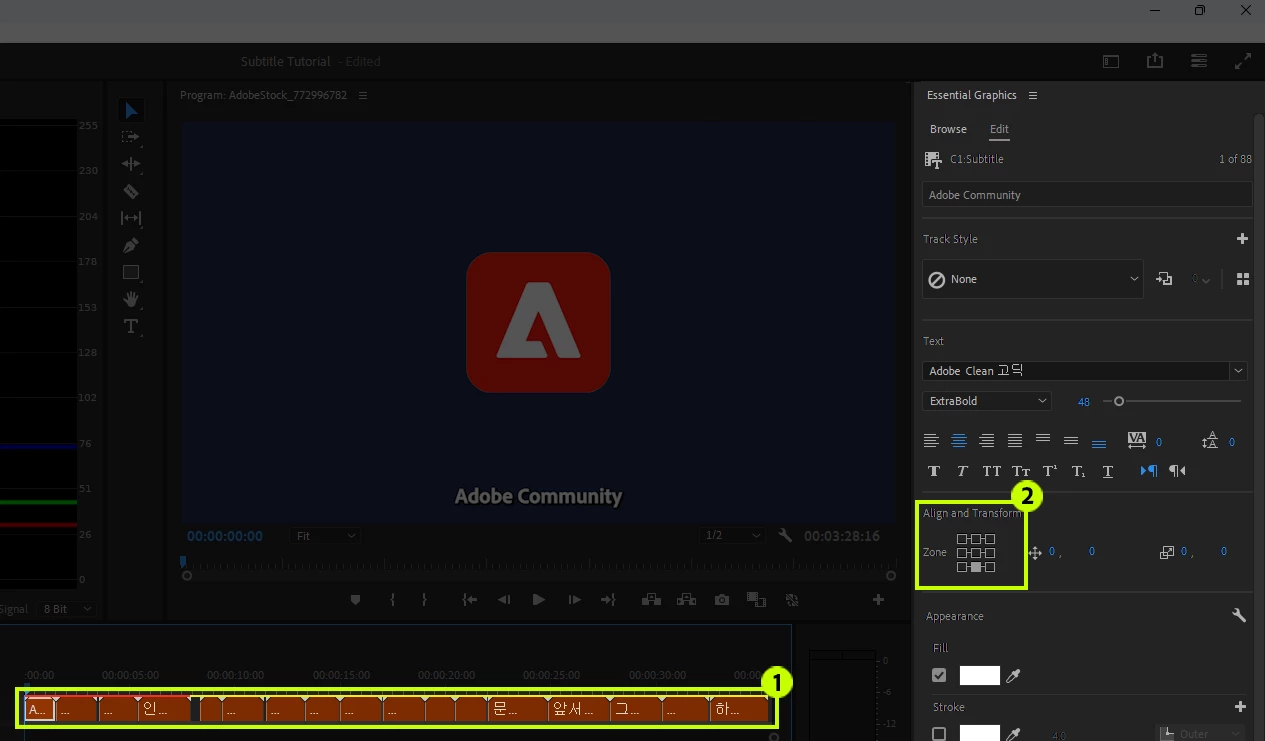The image size is (1265, 741).
Task: Pick fill color with eyedropper
Action: tap(1013, 676)
